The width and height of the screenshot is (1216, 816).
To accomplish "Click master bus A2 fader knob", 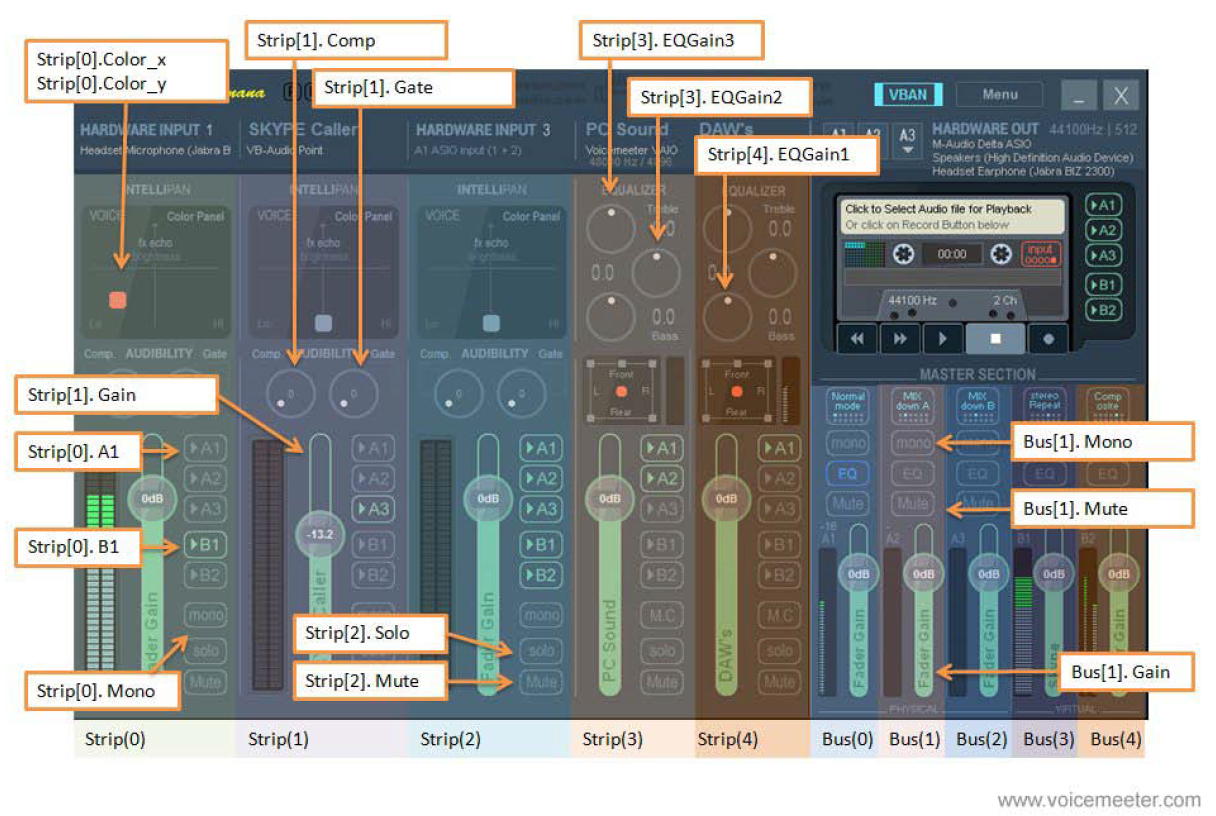I will pos(923,575).
